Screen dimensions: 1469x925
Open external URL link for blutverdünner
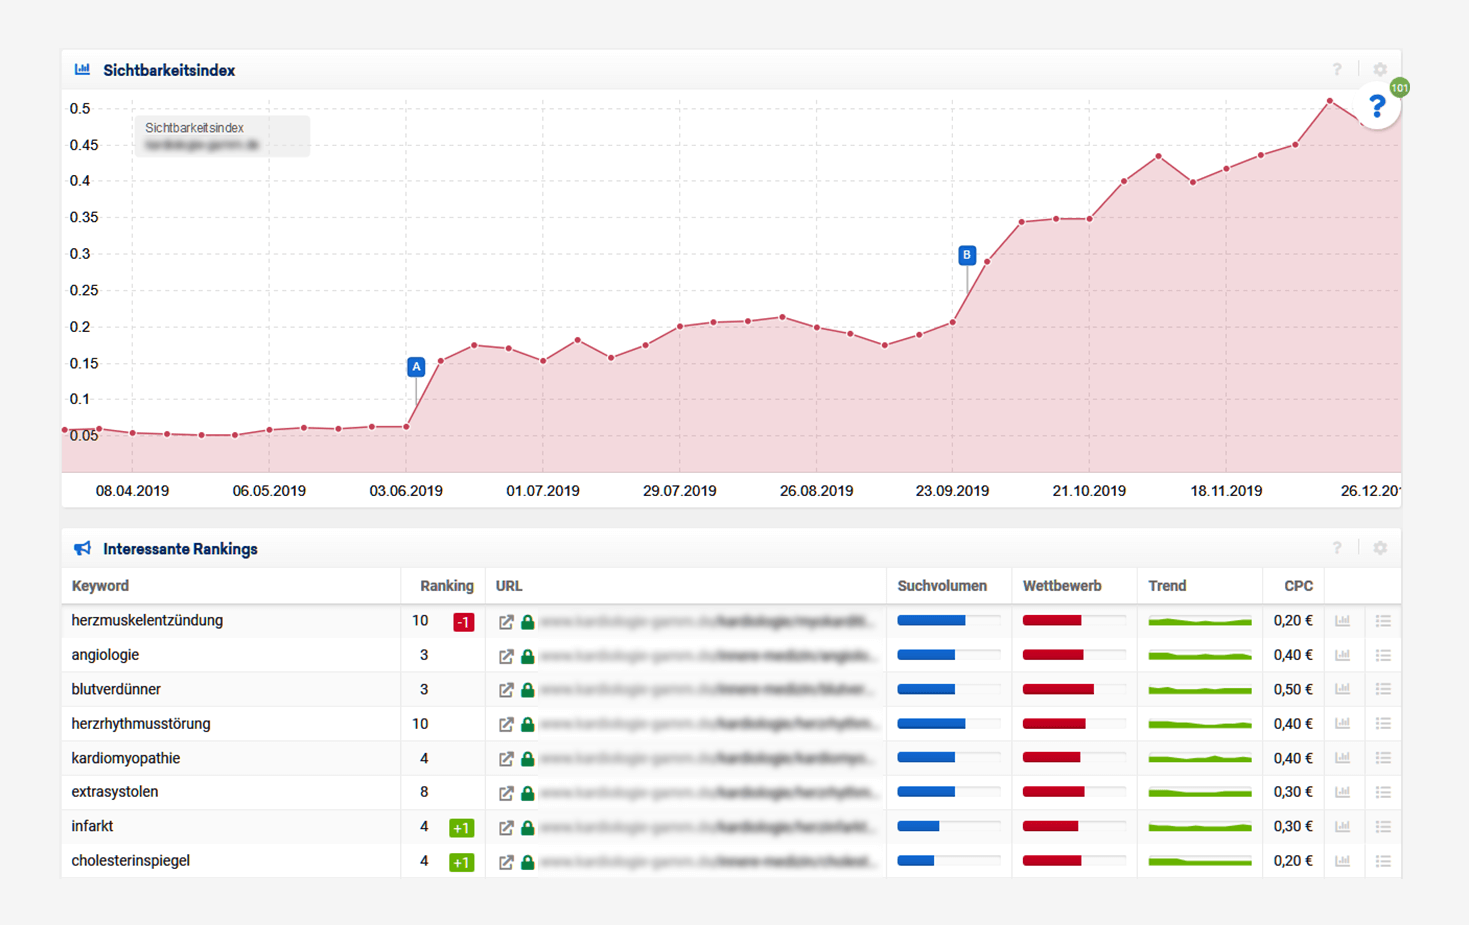(x=506, y=690)
